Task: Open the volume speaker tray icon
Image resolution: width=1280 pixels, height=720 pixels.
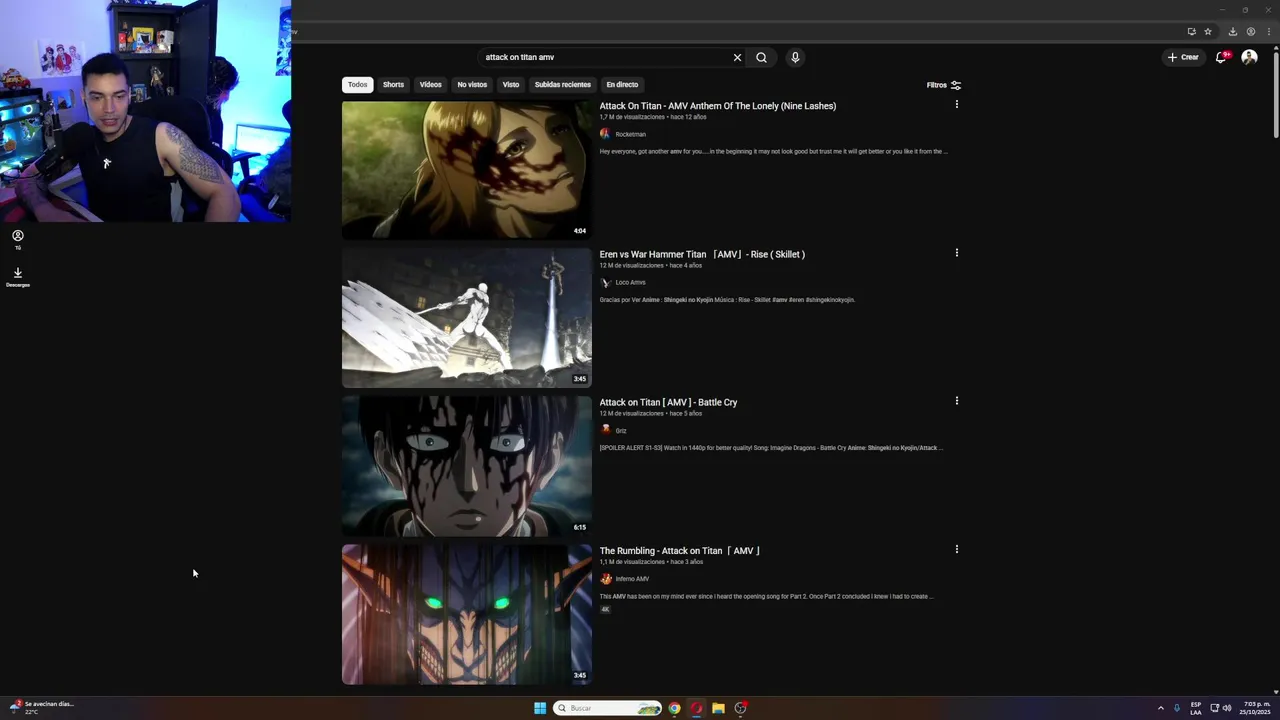Action: pos(1227,708)
